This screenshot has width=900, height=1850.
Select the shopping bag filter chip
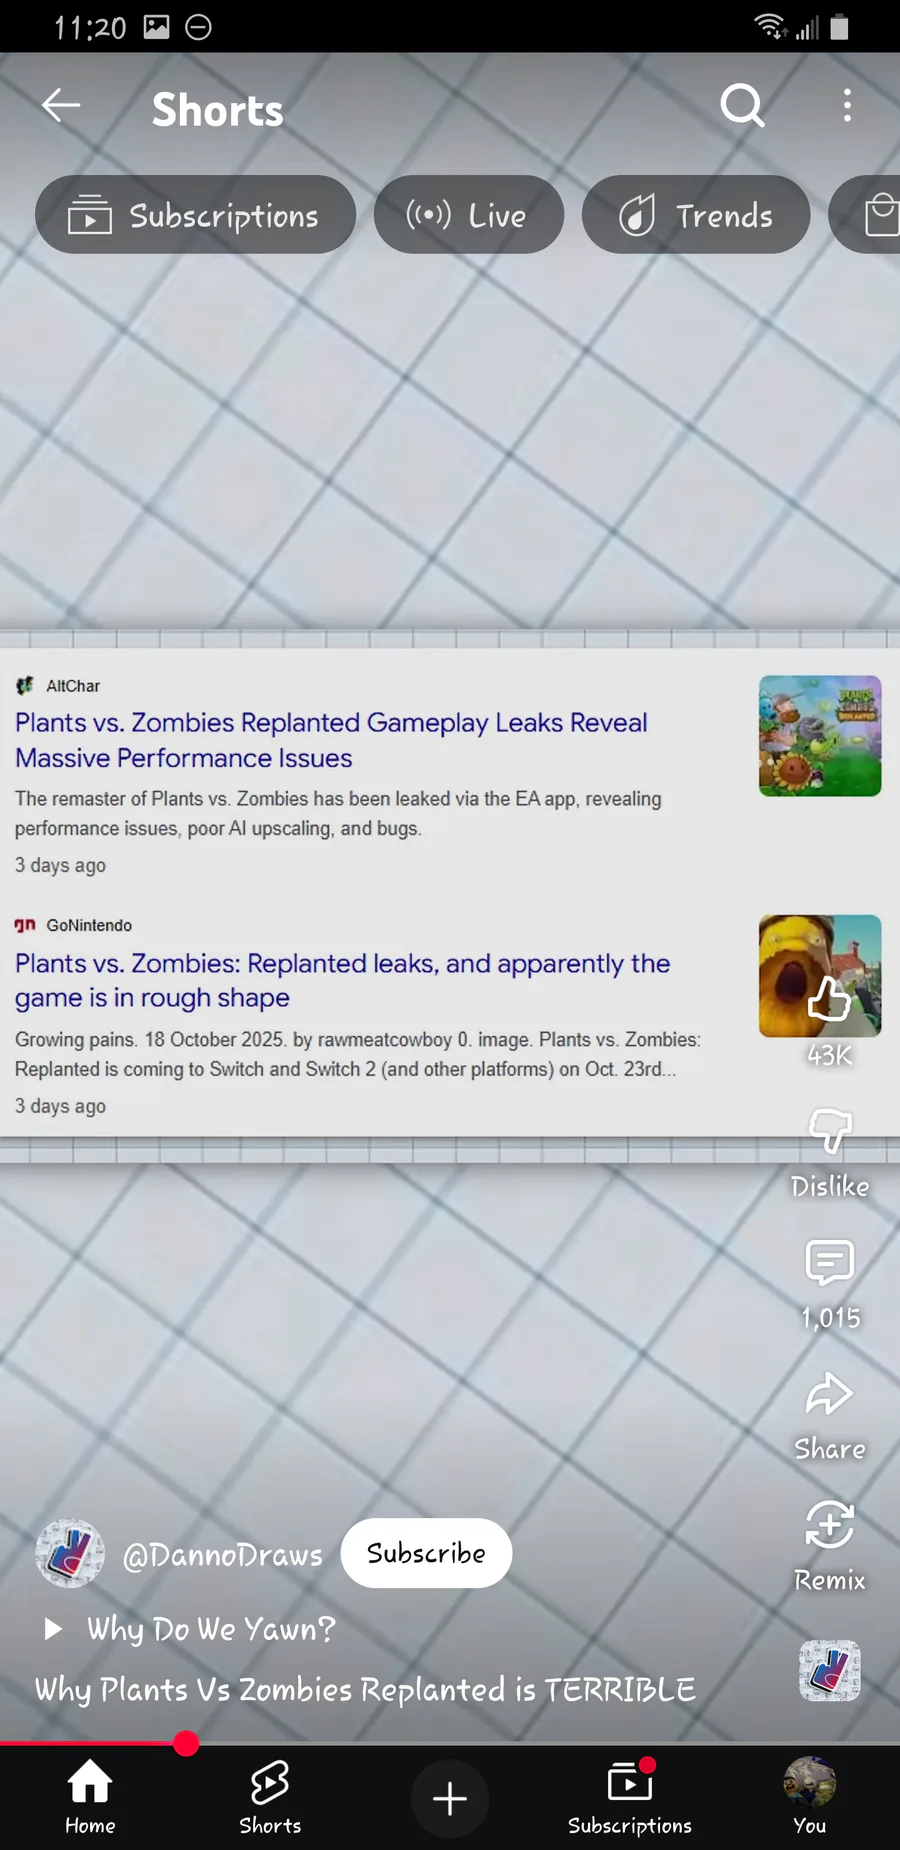[866, 215]
